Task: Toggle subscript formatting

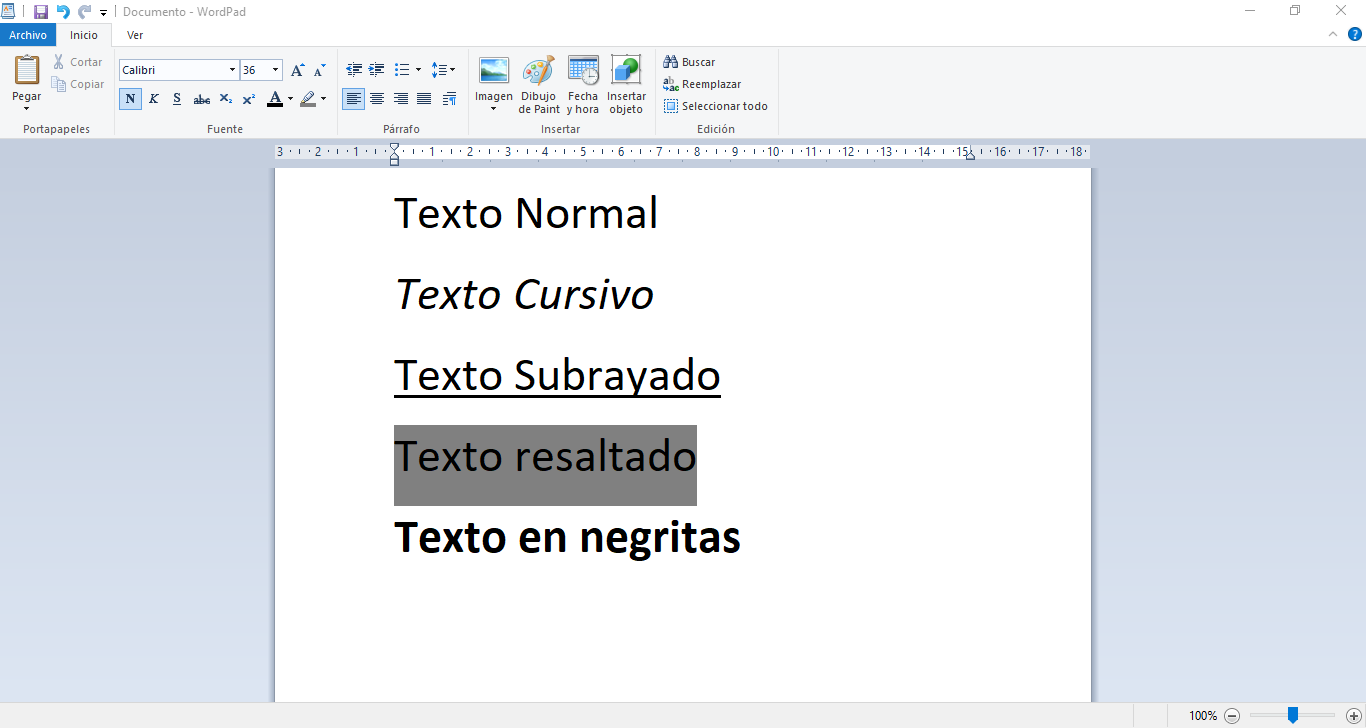Action: coord(225,99)
